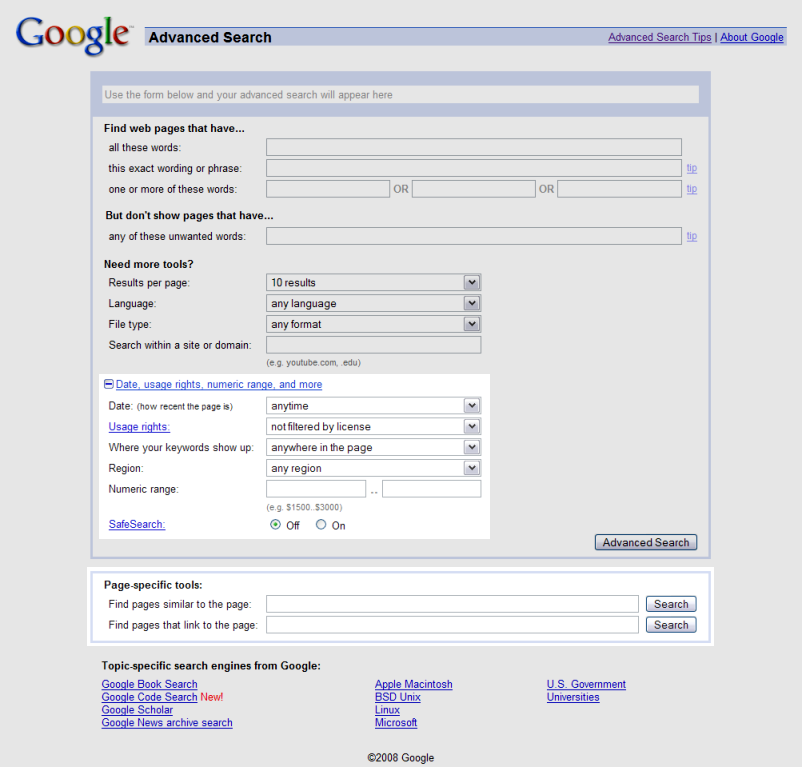Open Google News archive search link

point(167,723)
